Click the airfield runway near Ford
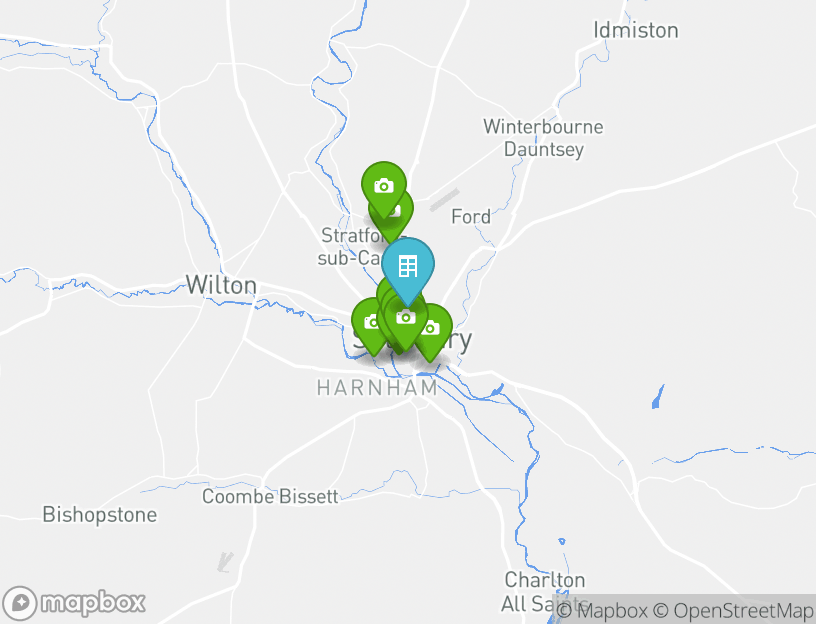This screenshot has width=816, height=624. (x=444, y=200)
